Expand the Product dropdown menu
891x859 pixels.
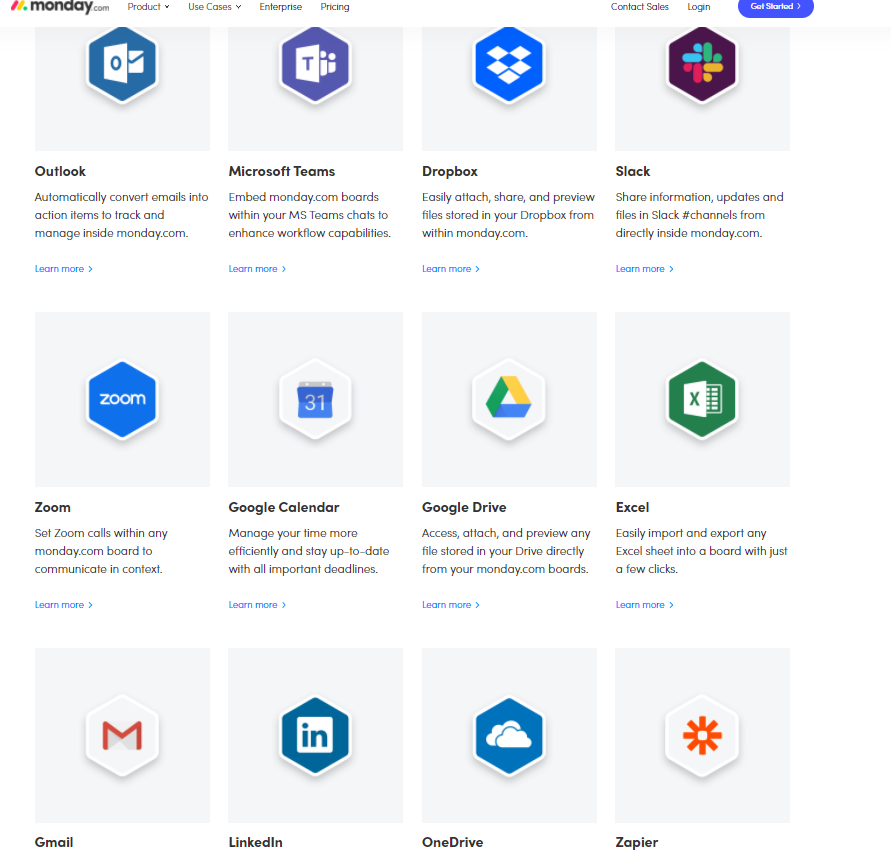148,7
